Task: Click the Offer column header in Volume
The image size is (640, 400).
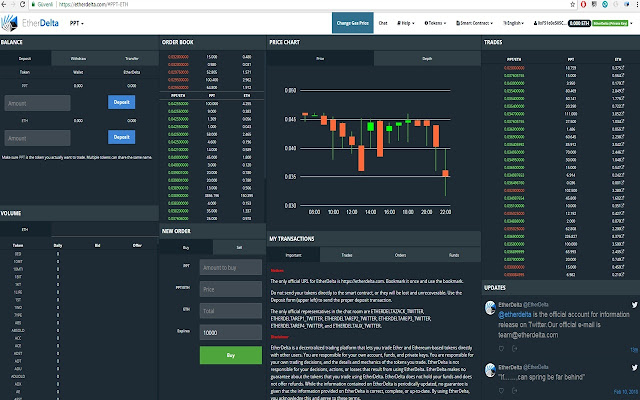Action: 137,245
